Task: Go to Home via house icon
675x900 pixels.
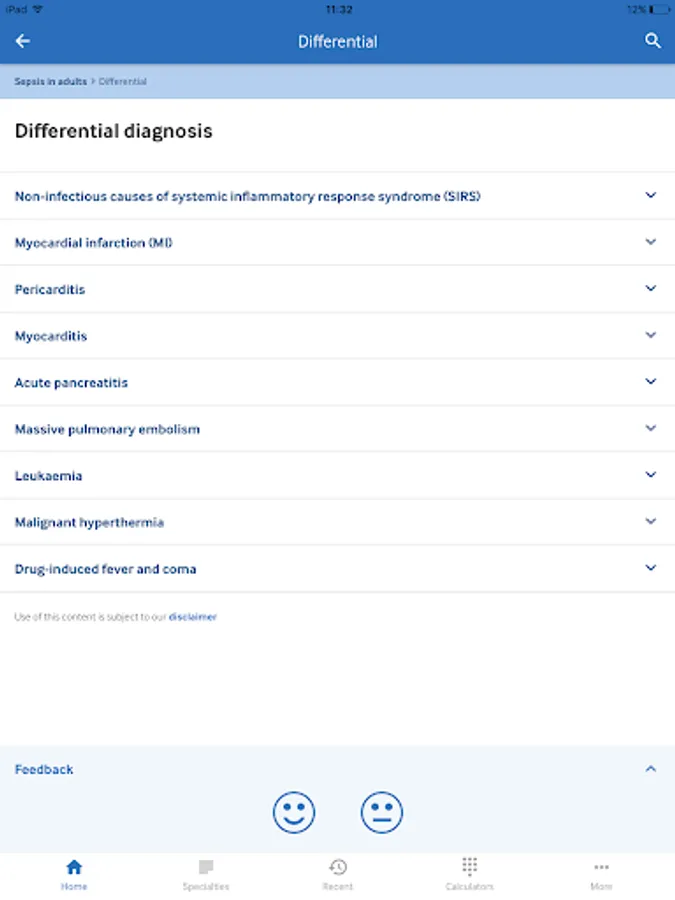Action: pyautogui.click(x=74, y=872)
